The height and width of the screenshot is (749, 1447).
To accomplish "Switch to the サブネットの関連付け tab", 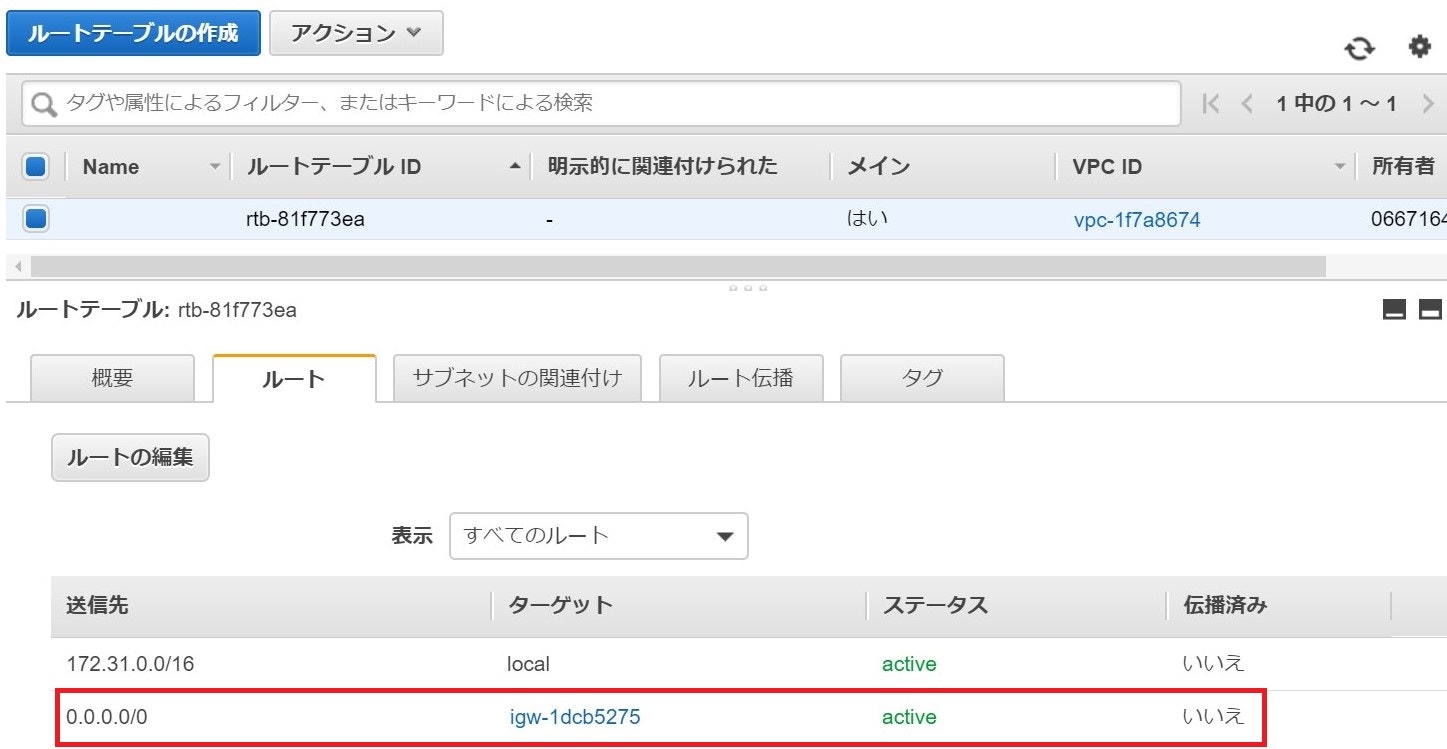I will tap(517, 378).
